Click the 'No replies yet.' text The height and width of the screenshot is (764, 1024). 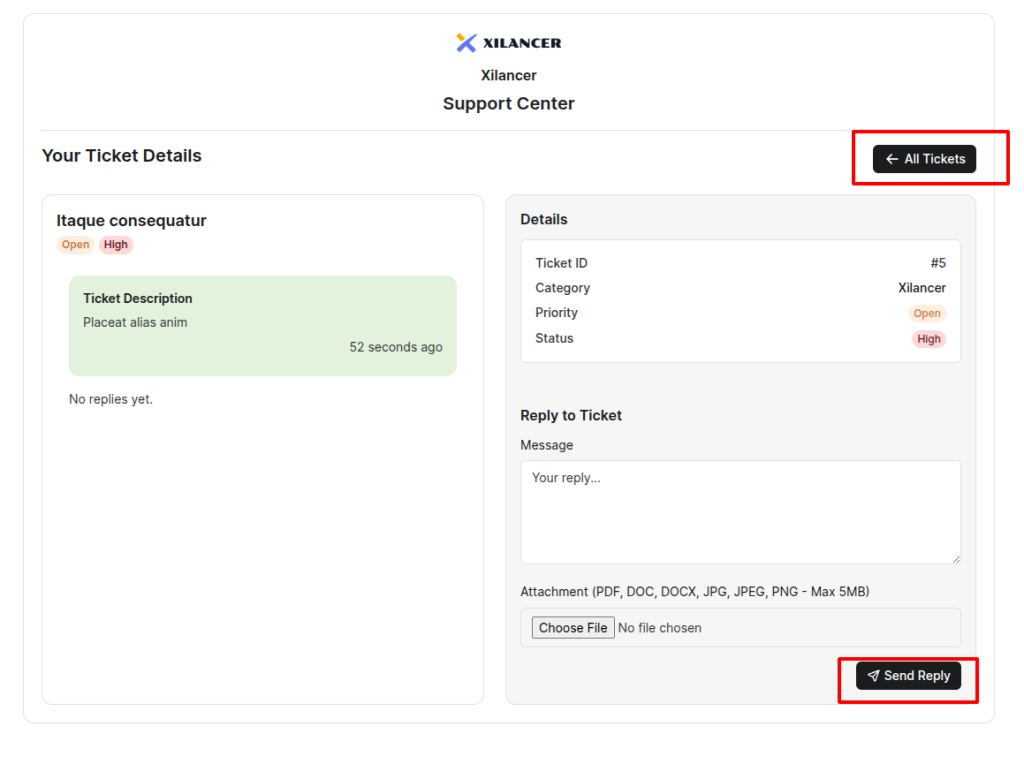click(x=111, y=399)
